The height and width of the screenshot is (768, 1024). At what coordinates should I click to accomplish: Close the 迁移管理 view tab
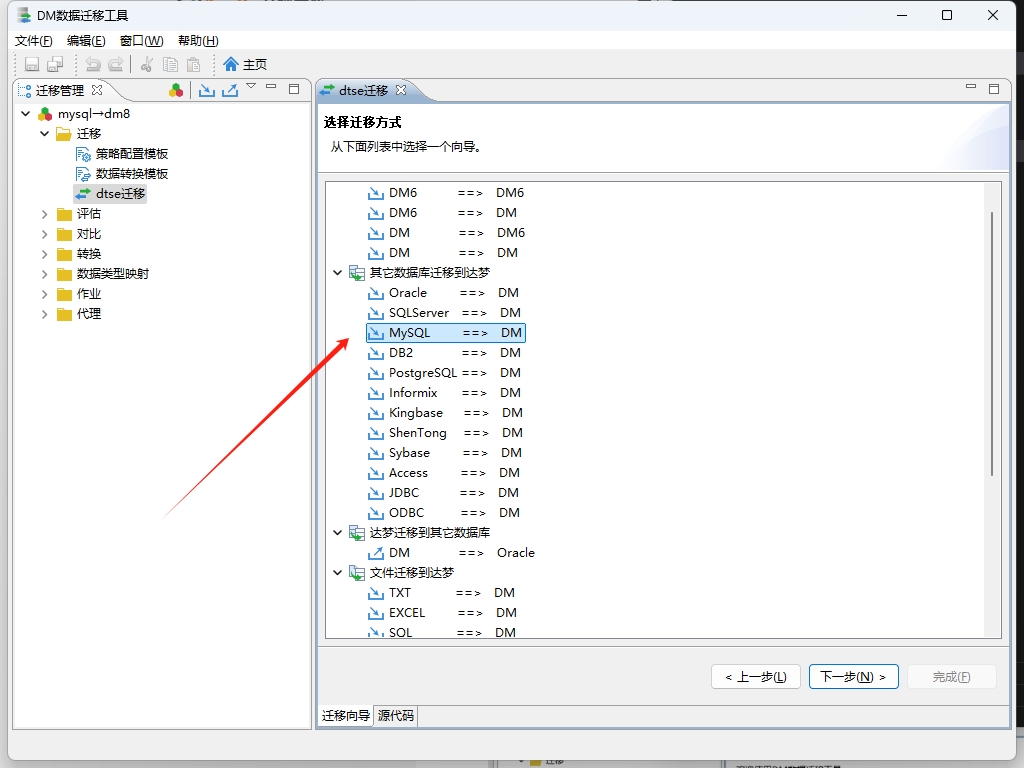[x=97, y=90]
